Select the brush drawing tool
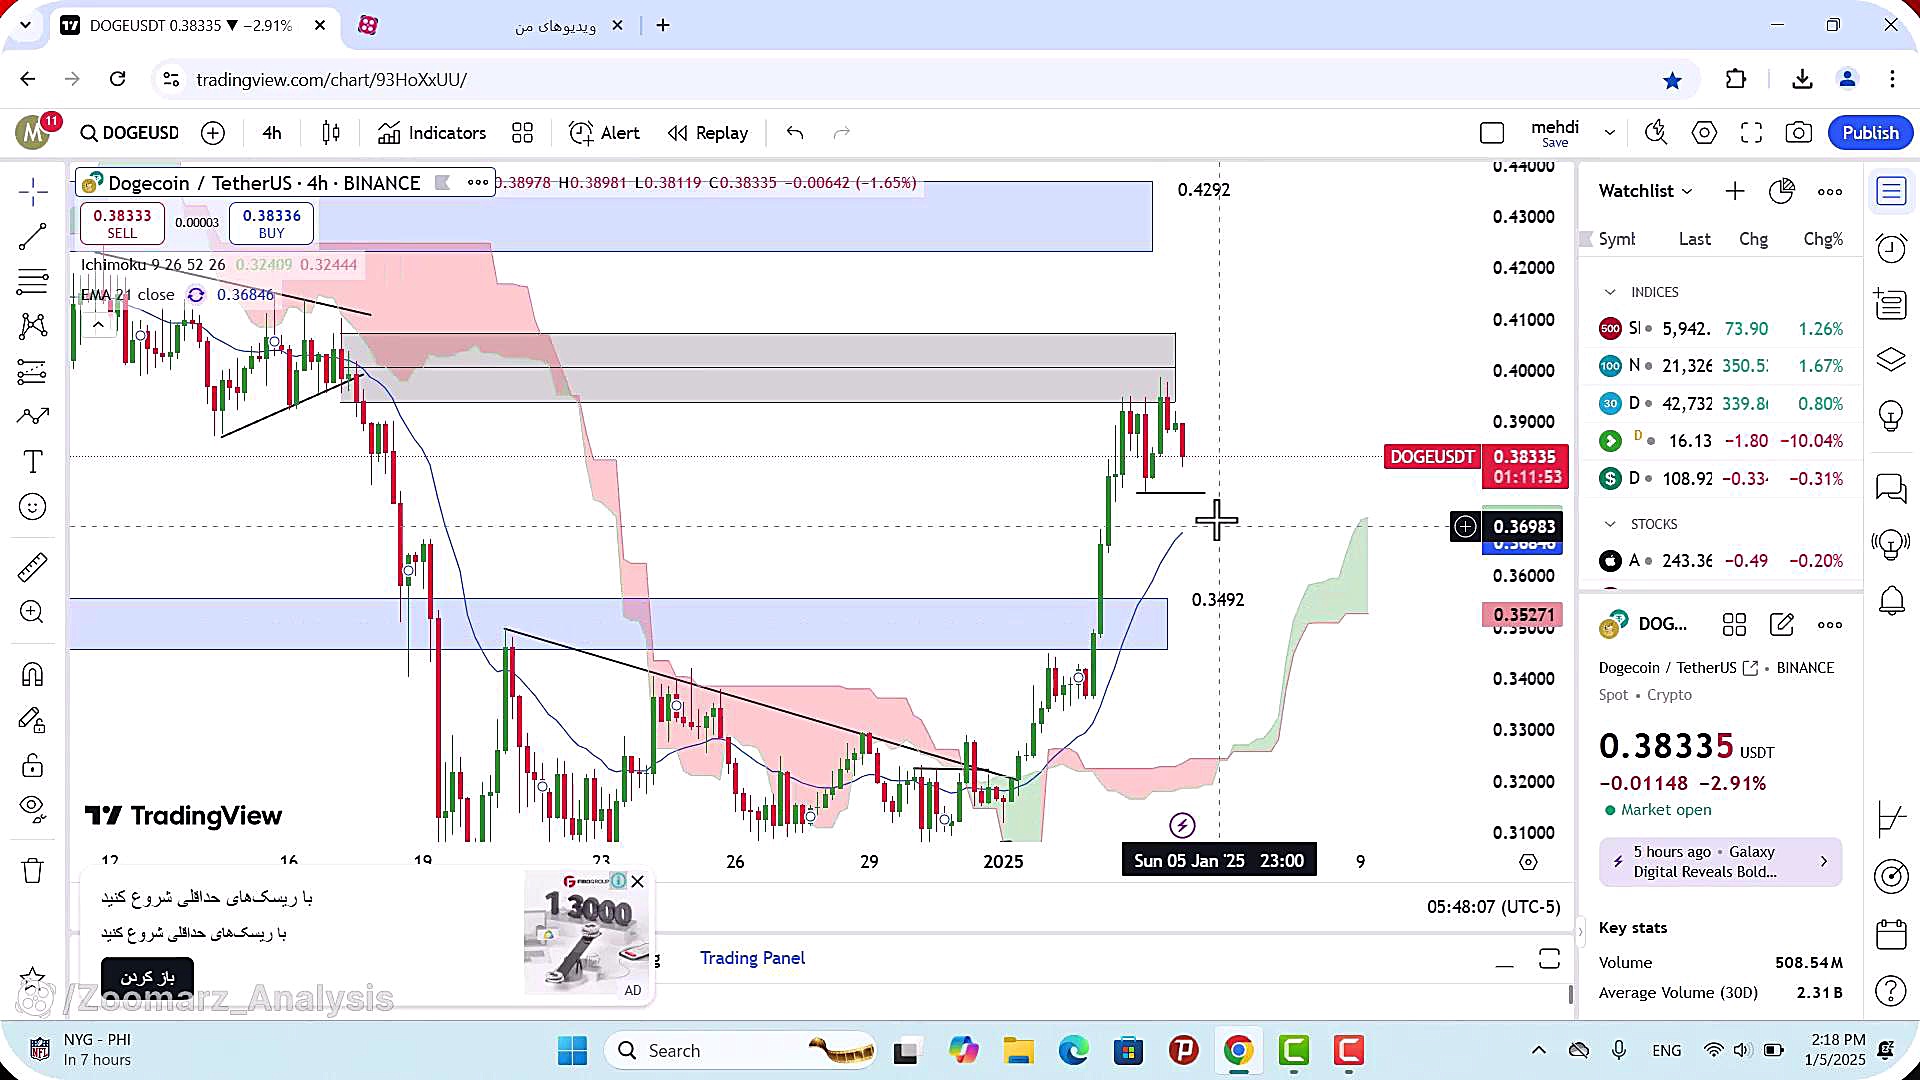 [x=33, y=416]
